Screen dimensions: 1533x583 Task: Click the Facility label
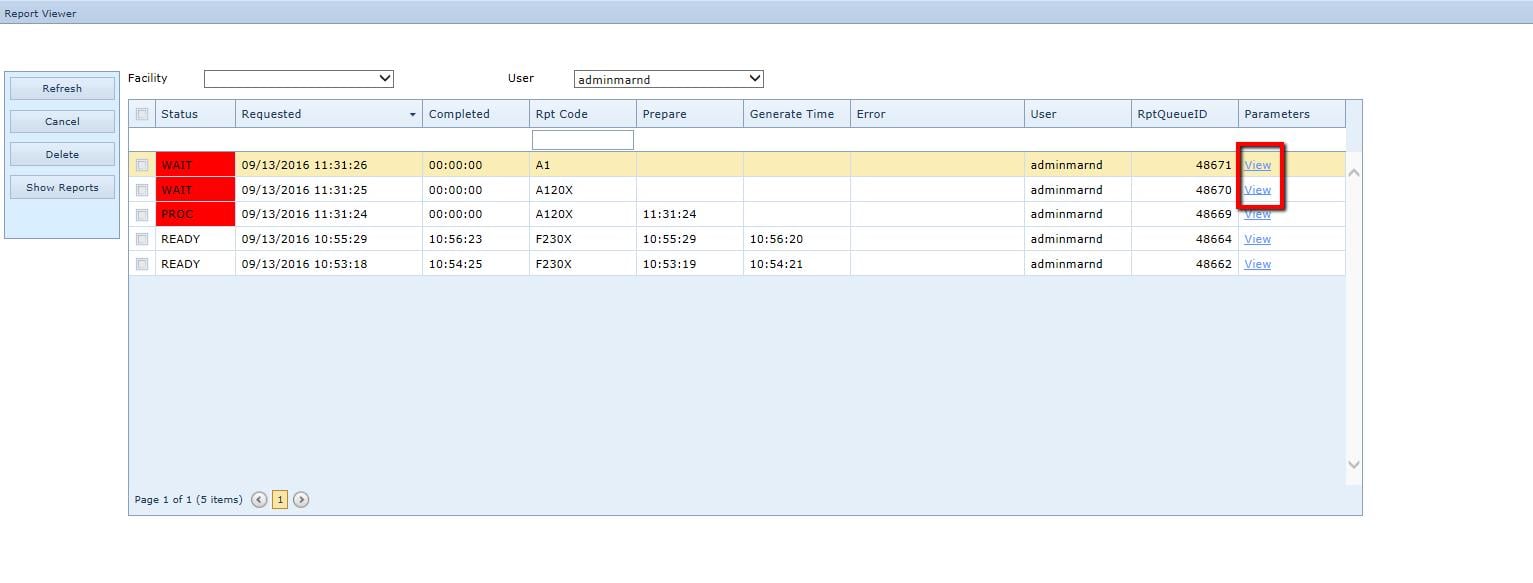[148, 78]
